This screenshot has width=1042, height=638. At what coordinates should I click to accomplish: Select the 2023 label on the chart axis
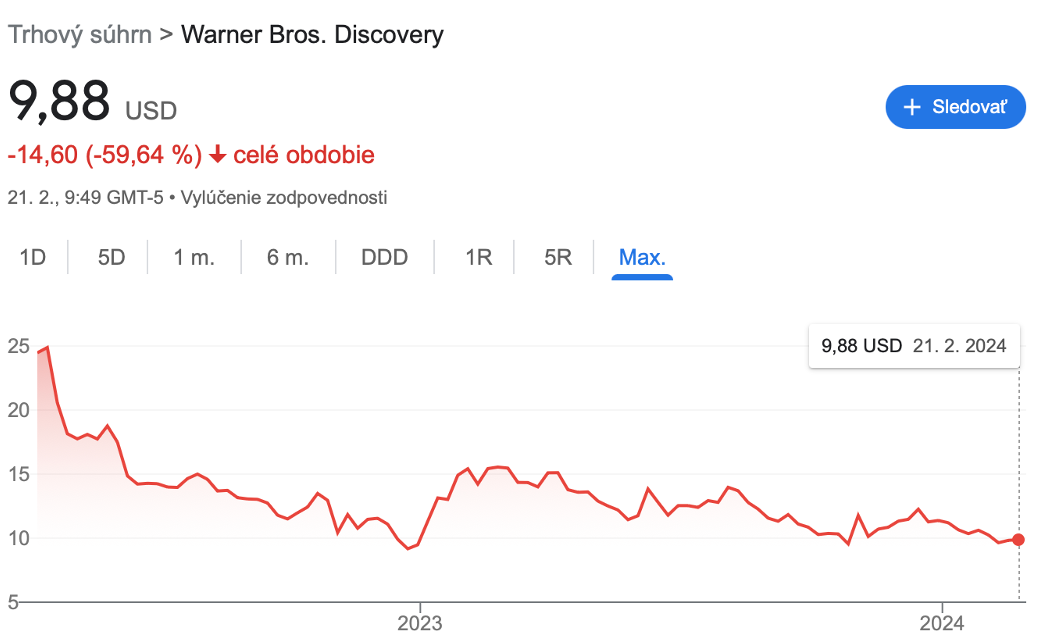coord(420,621)
